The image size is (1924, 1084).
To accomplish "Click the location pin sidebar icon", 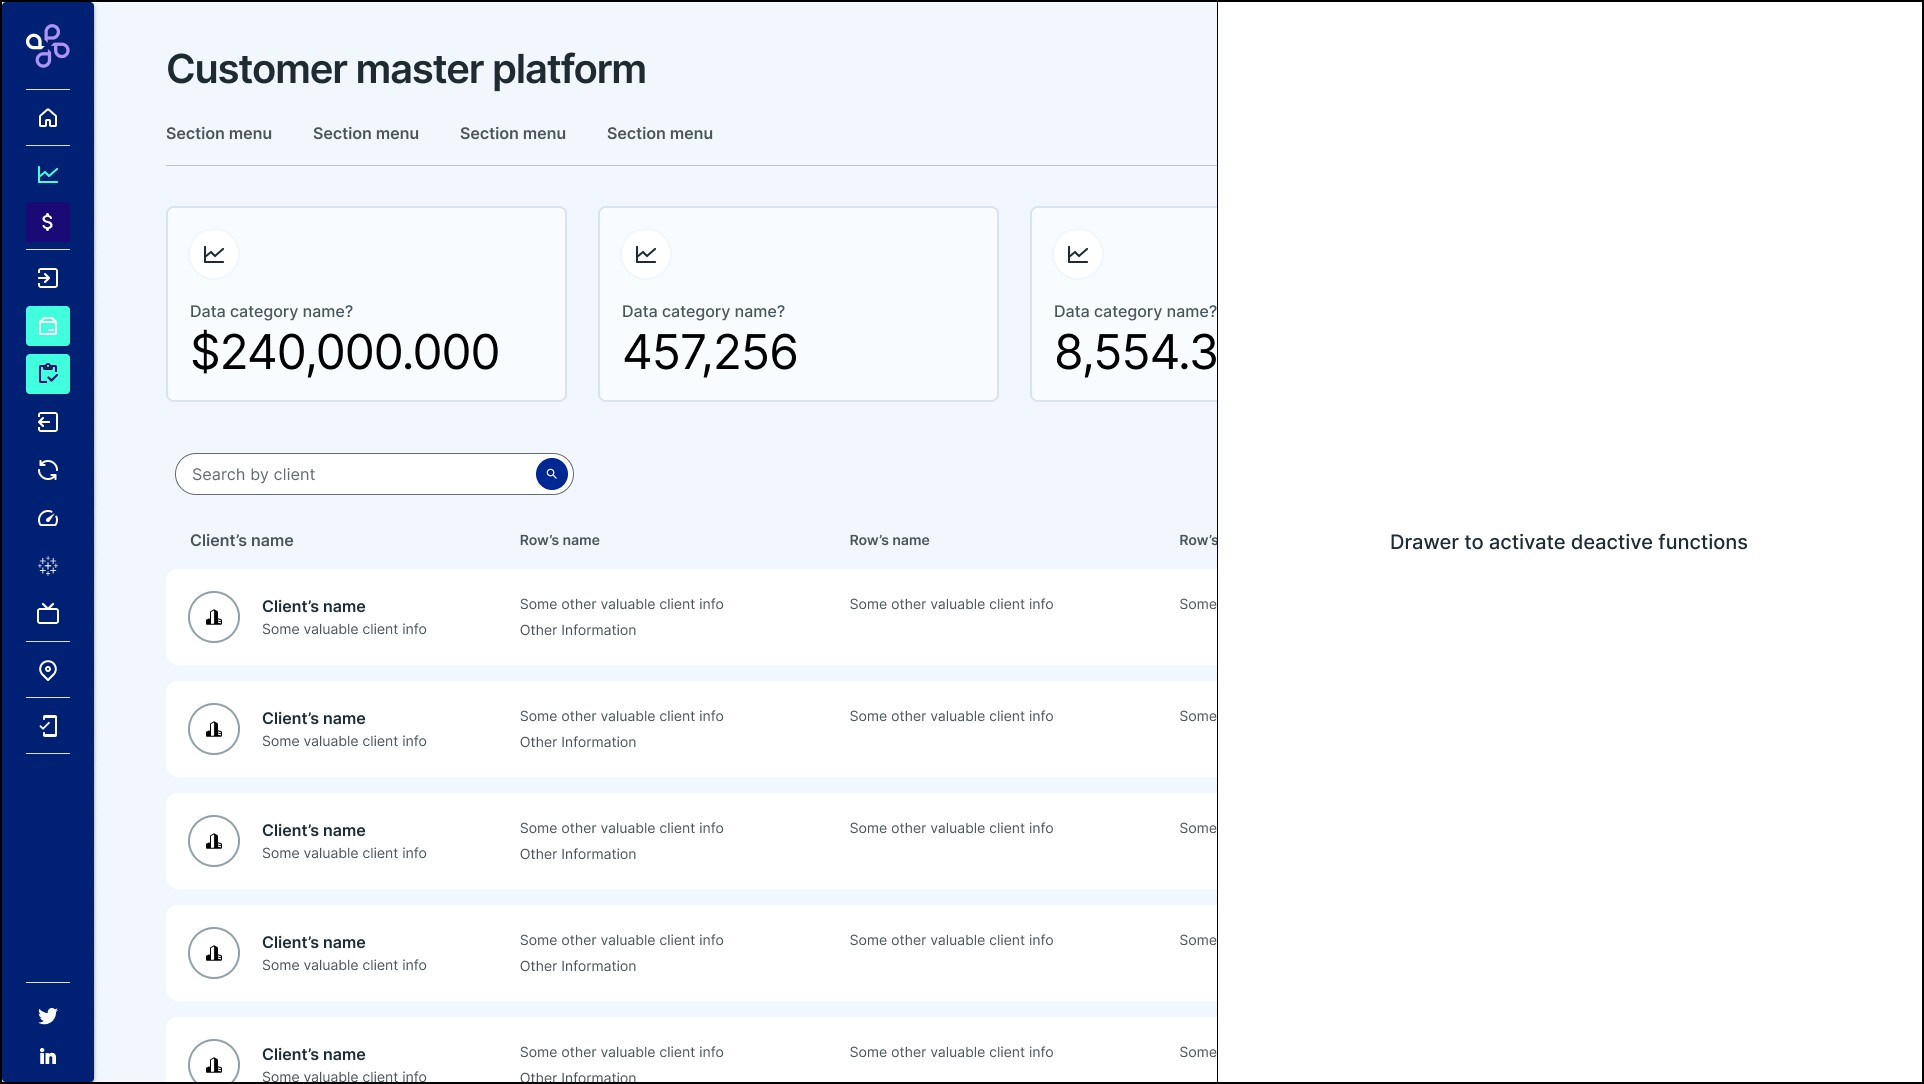I will point(48,670).
